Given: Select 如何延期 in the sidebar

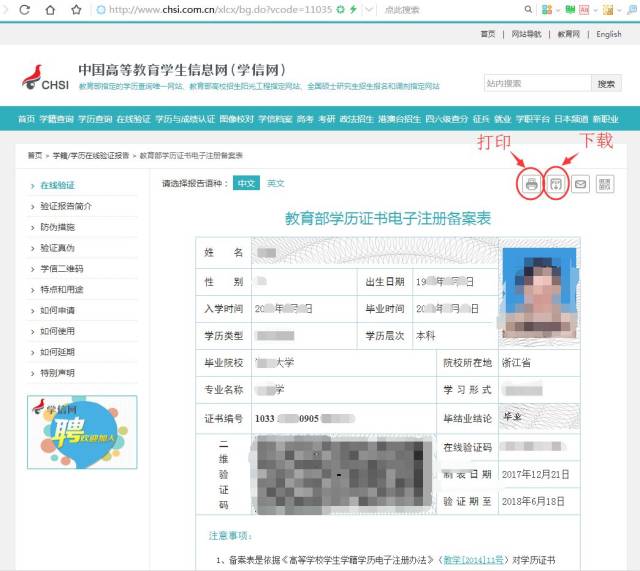Looking at the screenshot, I should (x=58, y=352).
